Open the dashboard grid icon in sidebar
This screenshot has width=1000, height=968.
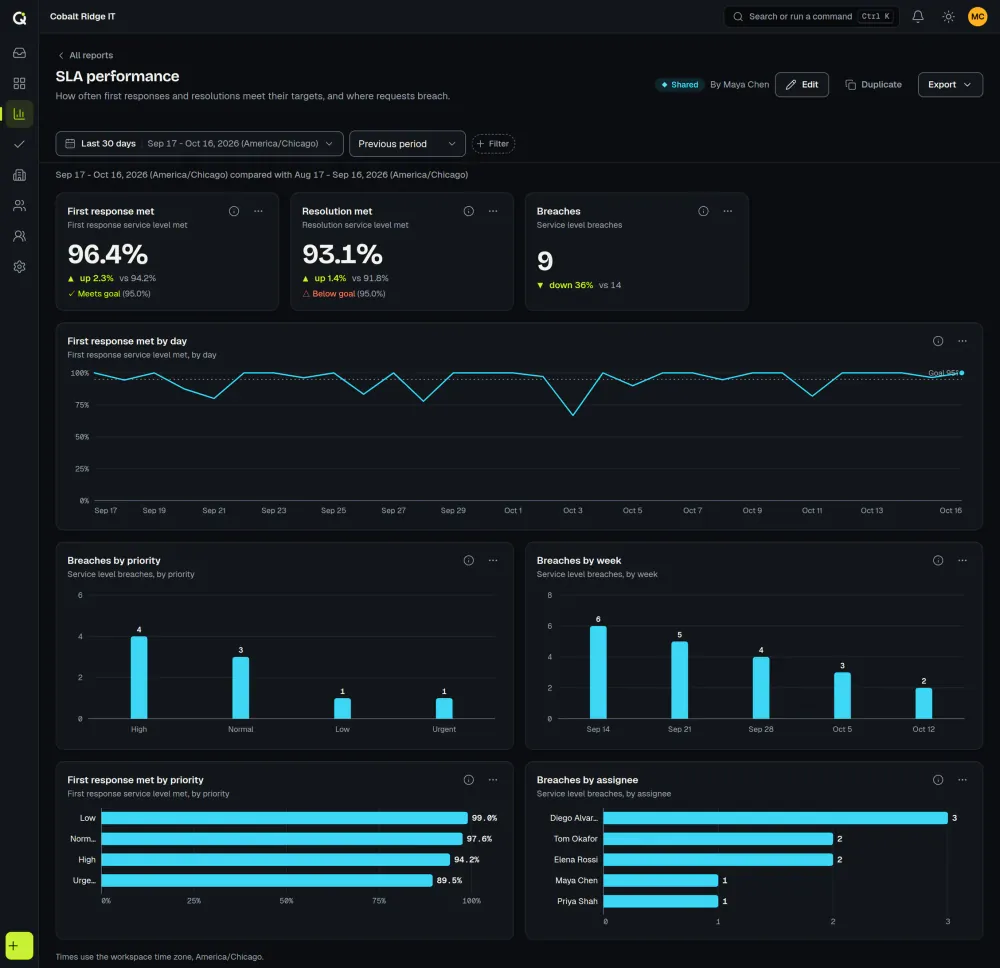19,84
